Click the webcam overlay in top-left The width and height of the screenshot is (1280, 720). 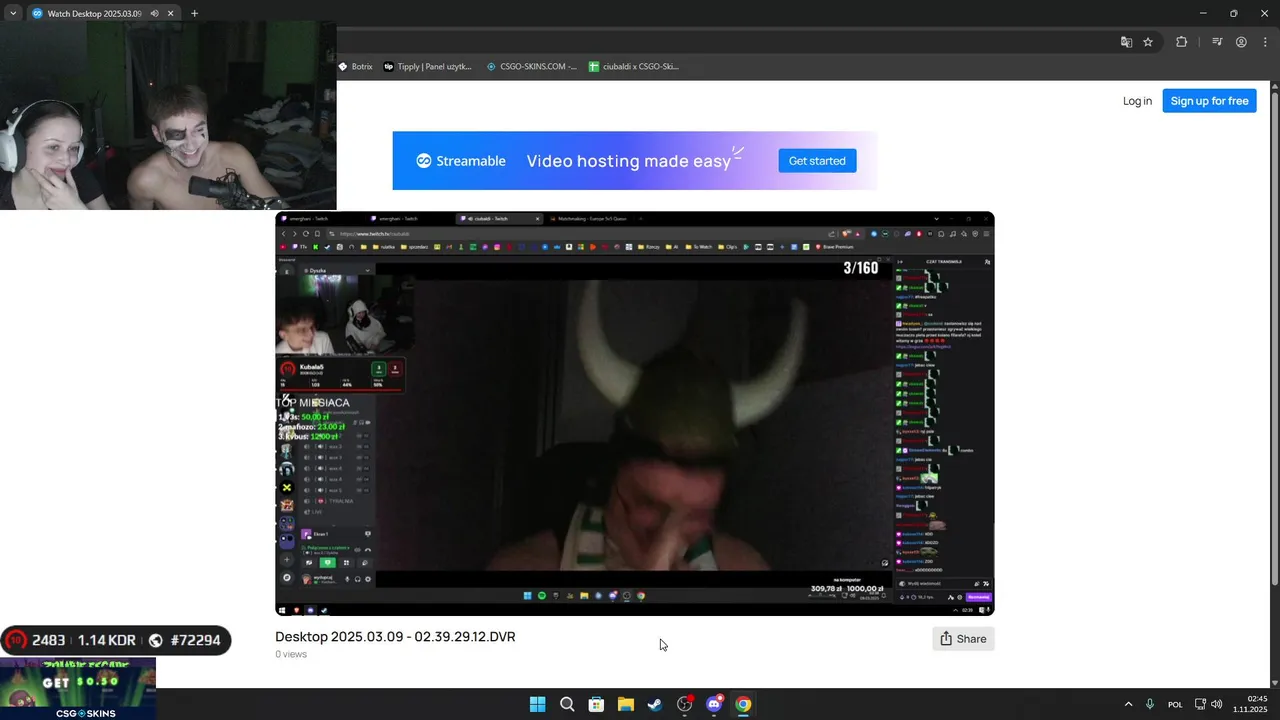[x=168, y=116]
